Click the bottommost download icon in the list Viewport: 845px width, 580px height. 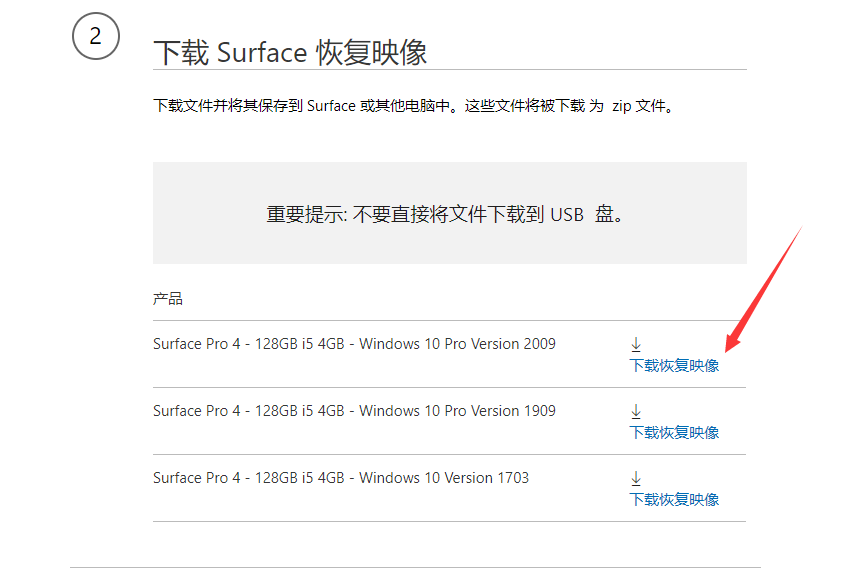pos(636,476)
